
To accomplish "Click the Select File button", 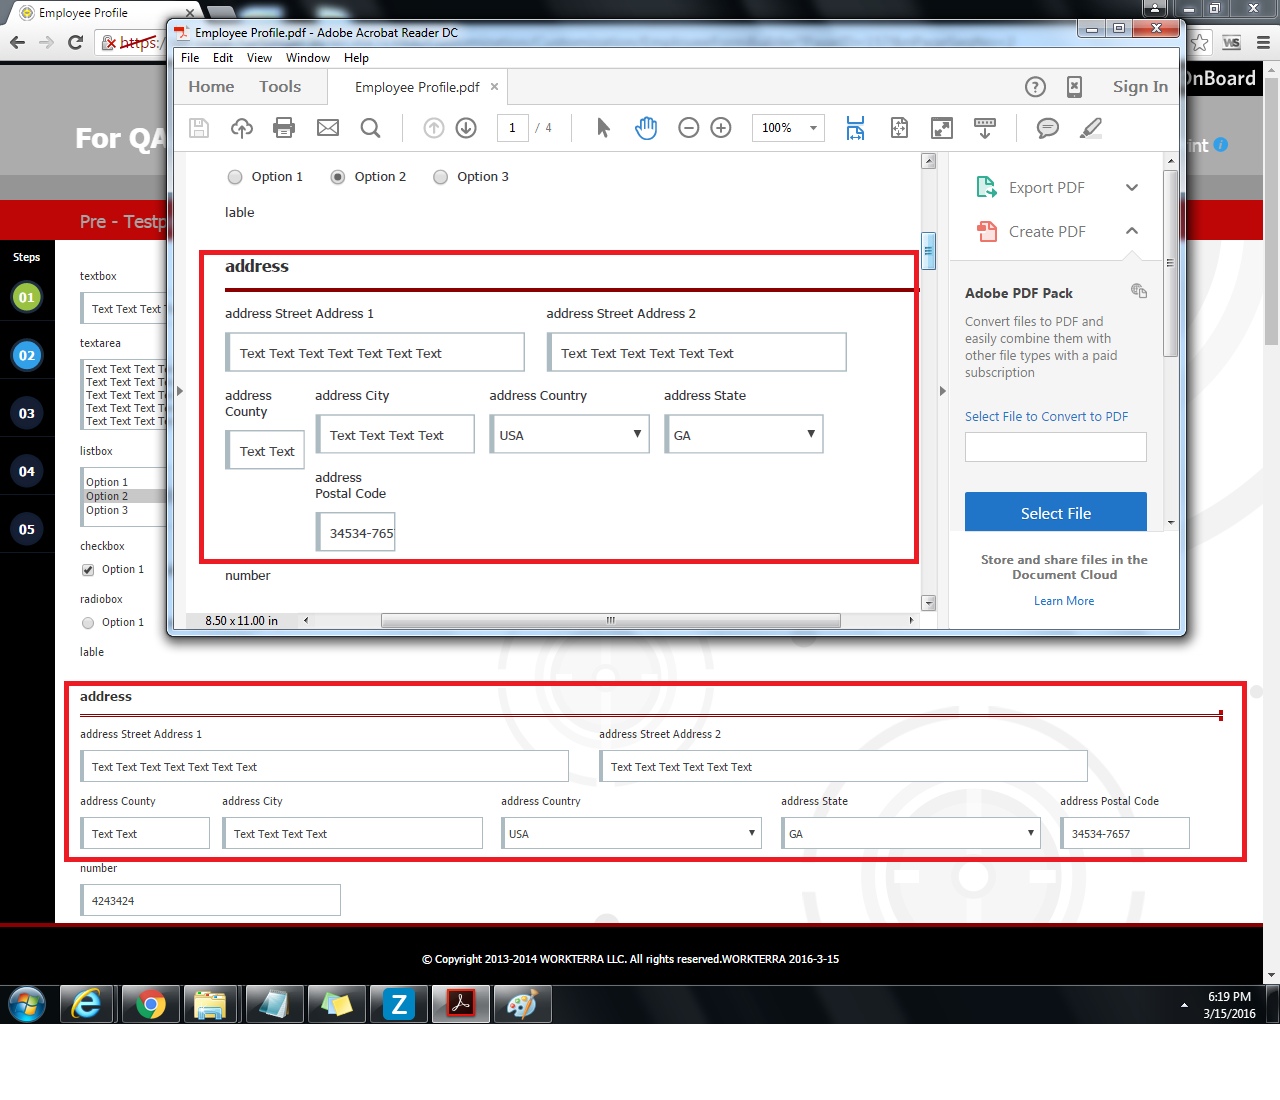I will (1055, 513).
